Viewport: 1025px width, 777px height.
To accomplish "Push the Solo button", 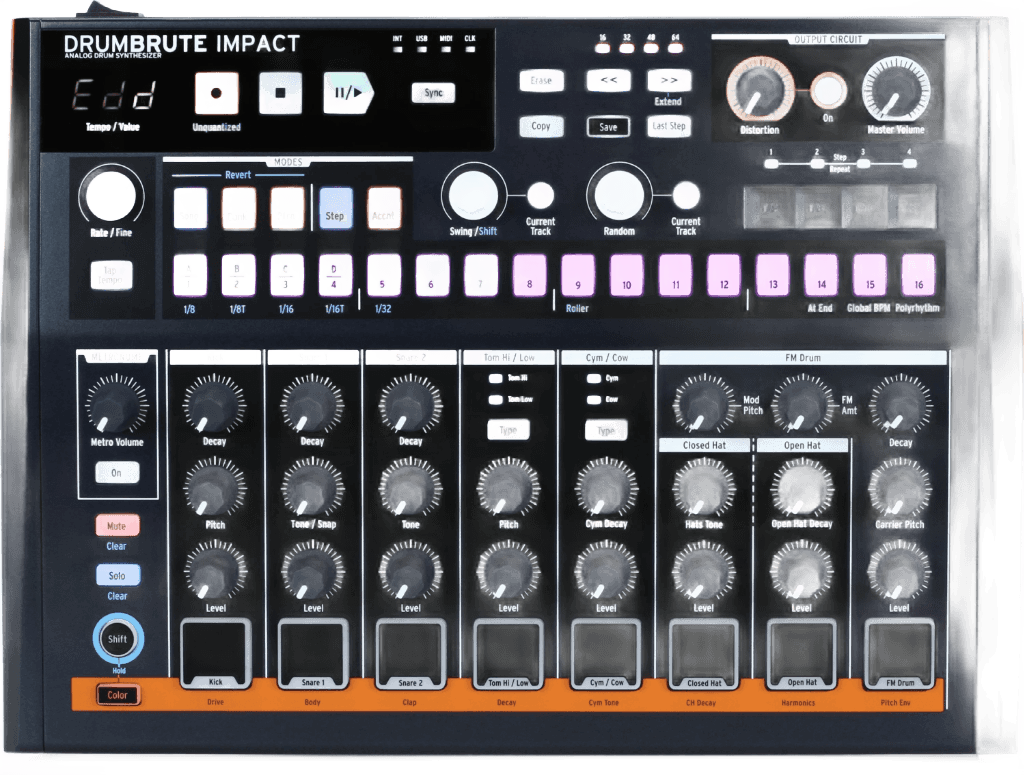I will click(117, 575).
